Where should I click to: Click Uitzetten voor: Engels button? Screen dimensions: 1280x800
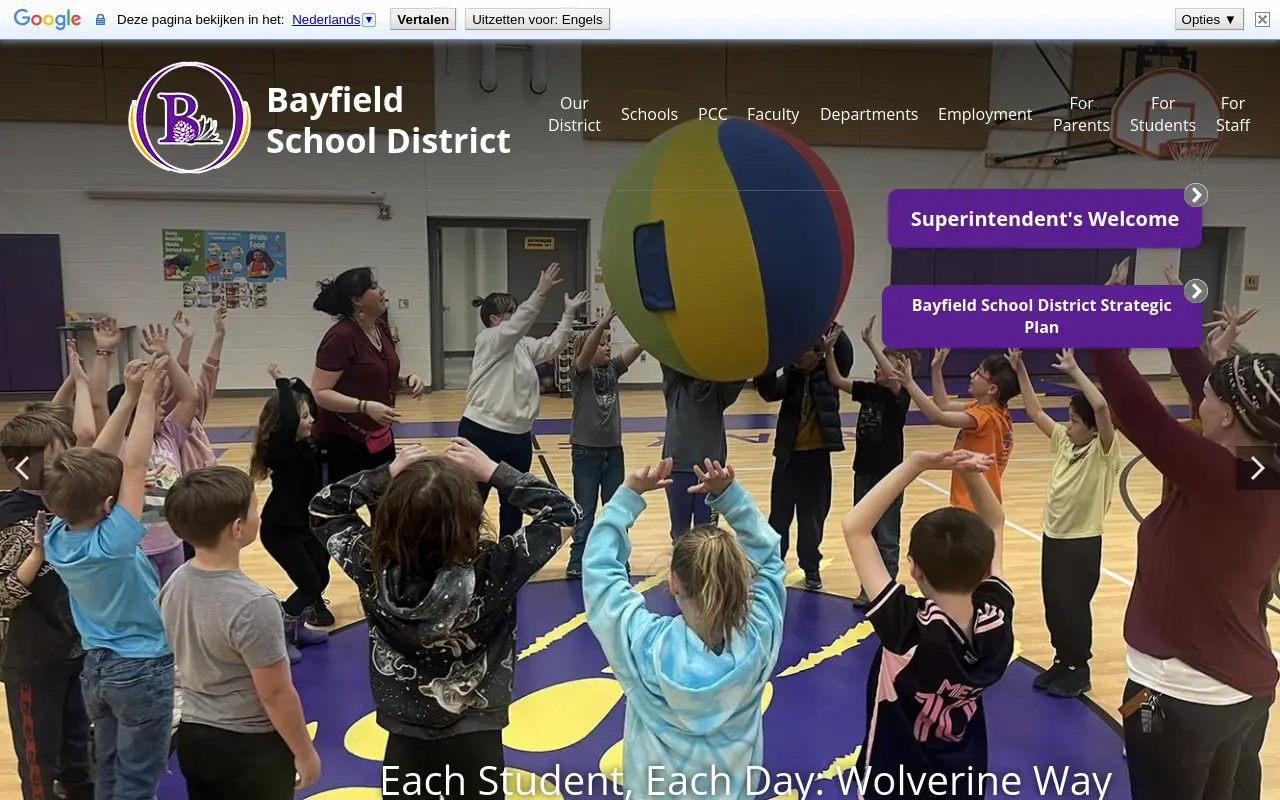[x=537, y=19]
